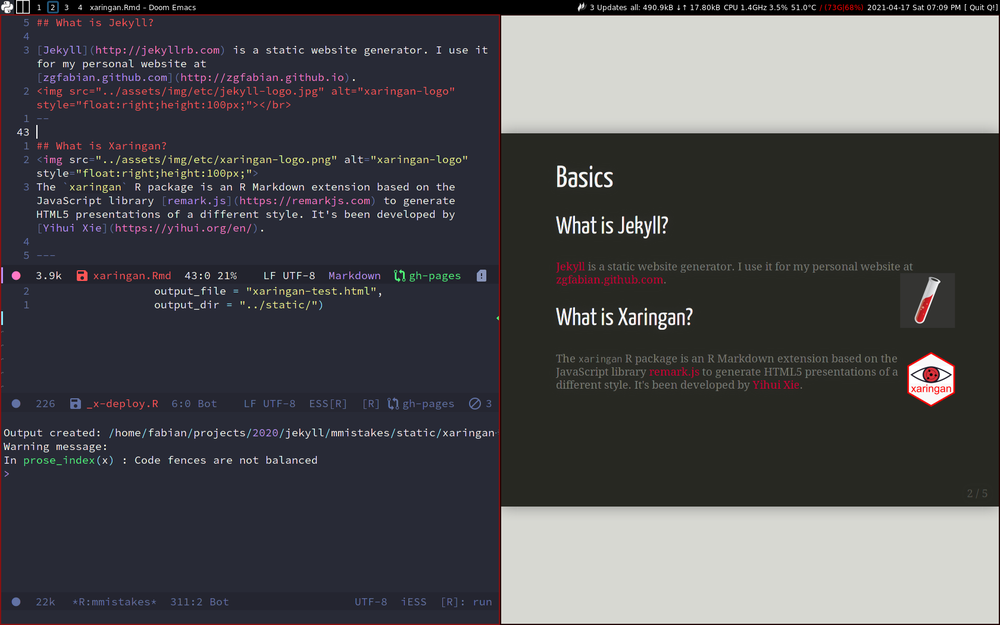1000x625 pixels.
Task: Click the buffer state dot for _x-deploy.R
Action: (17, 404)
